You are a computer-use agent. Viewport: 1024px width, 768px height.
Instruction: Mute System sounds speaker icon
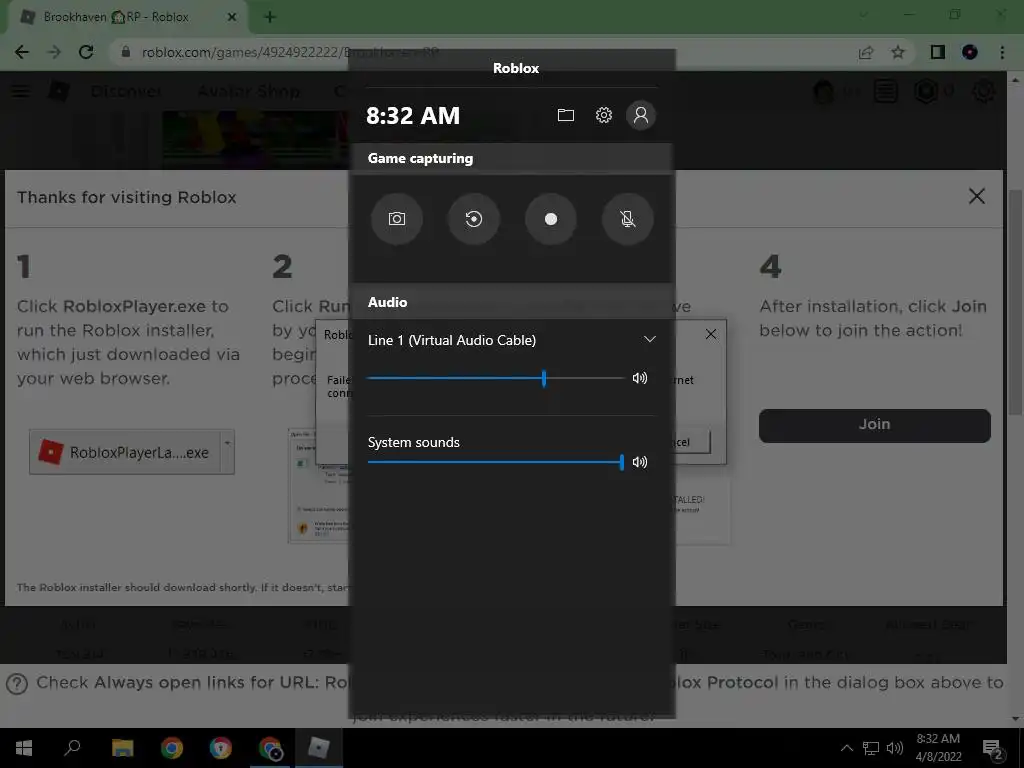point(640,462)
